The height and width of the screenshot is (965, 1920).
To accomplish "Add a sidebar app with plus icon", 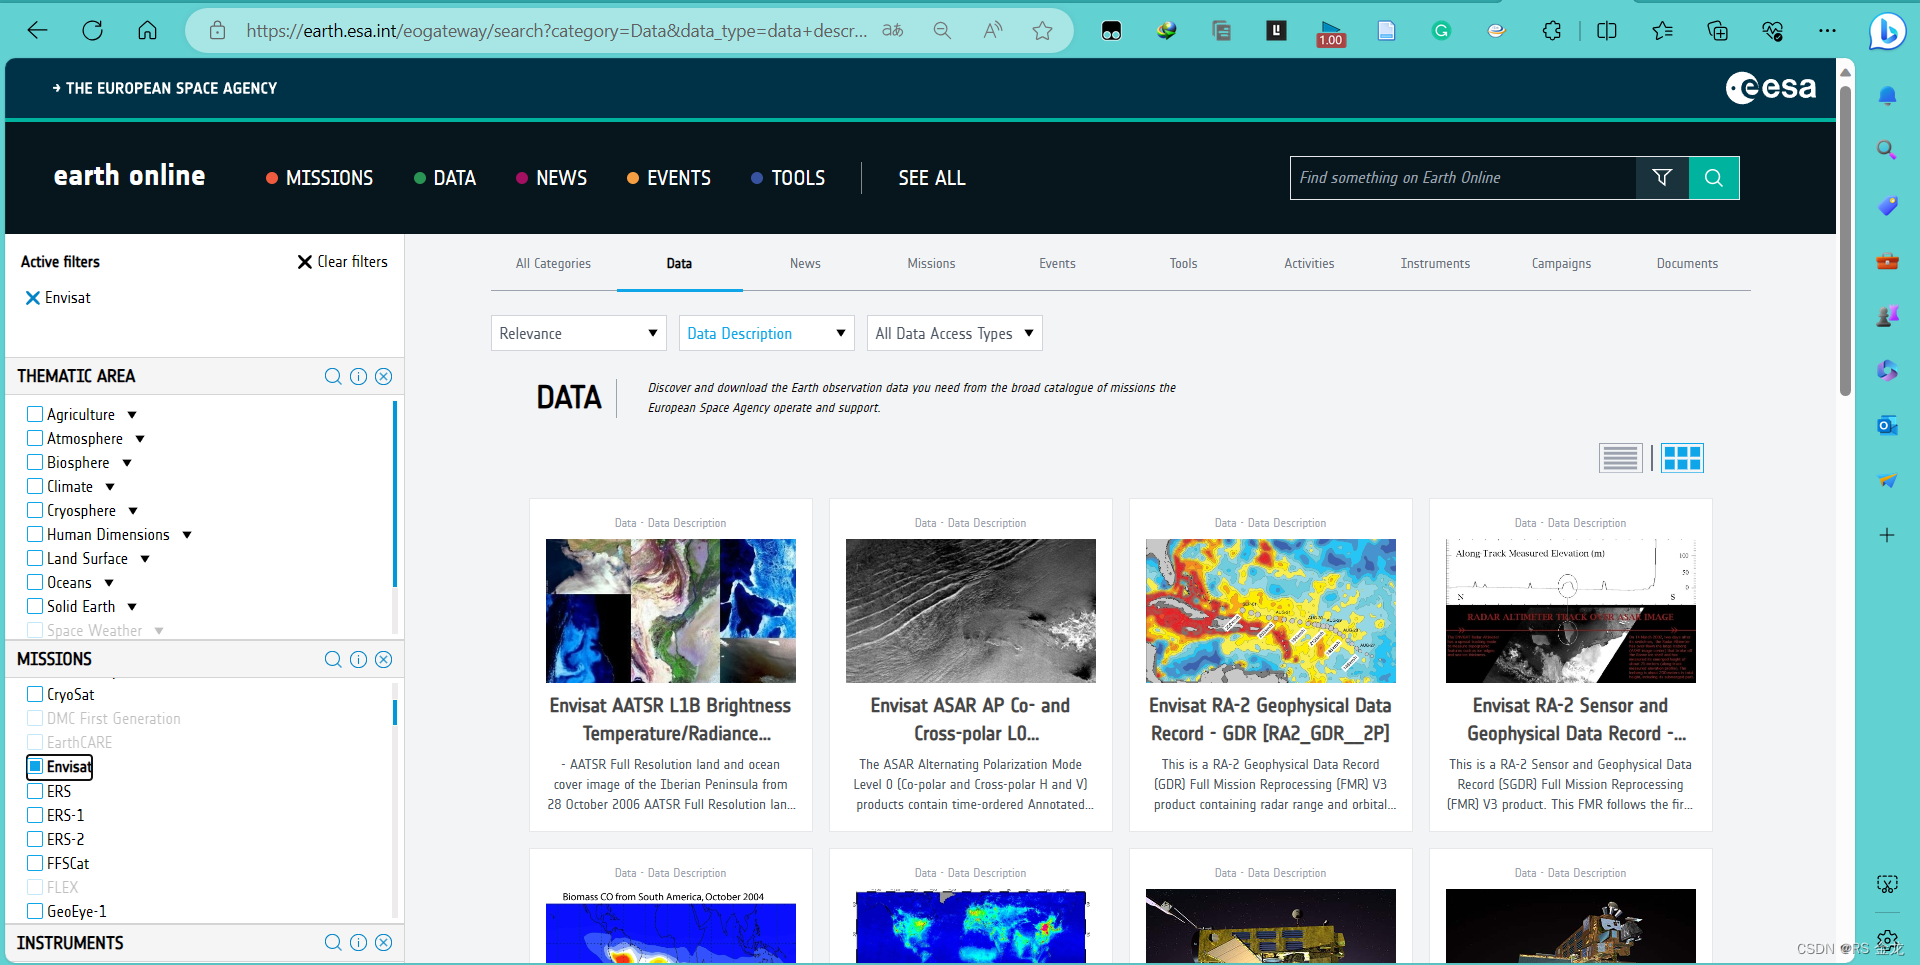I will pos(1887,535).
